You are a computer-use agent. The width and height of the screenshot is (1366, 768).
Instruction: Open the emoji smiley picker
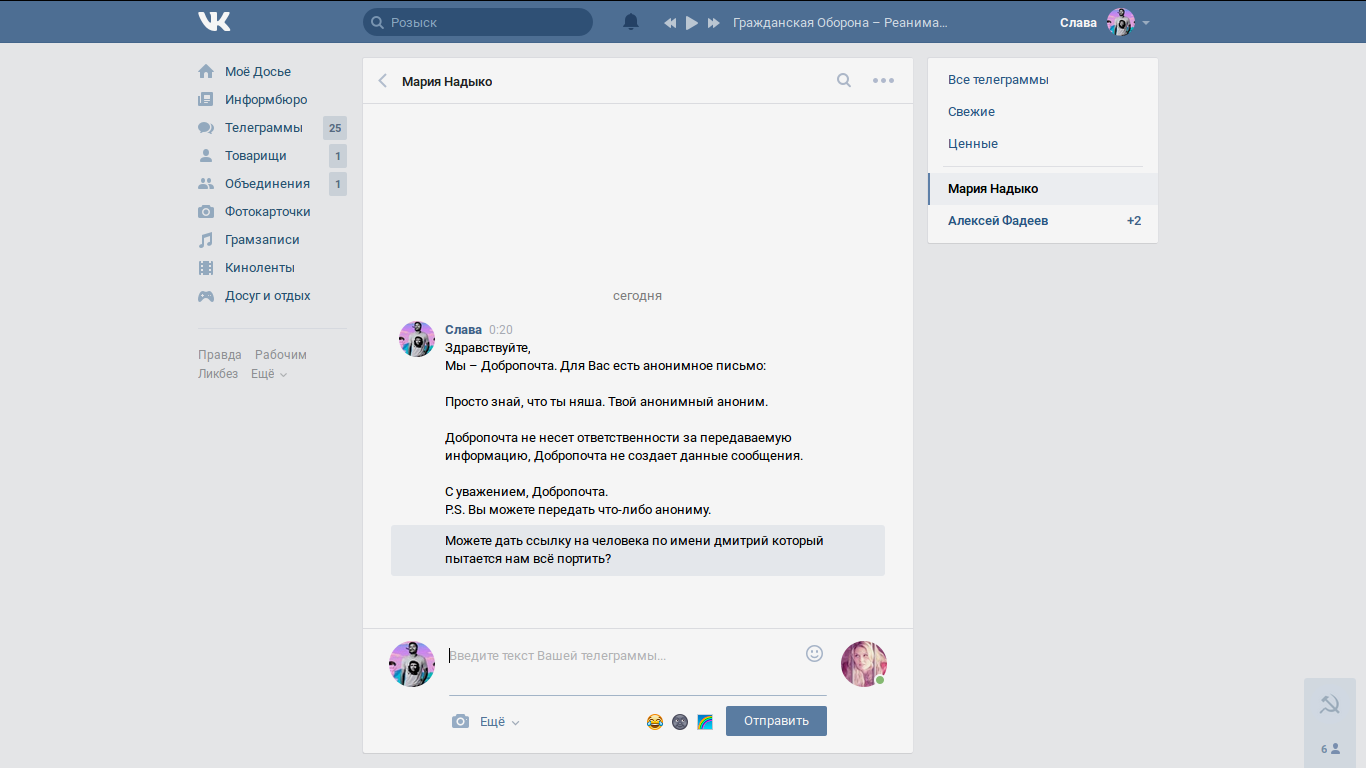pyautogui.click(x=814, y=653)
